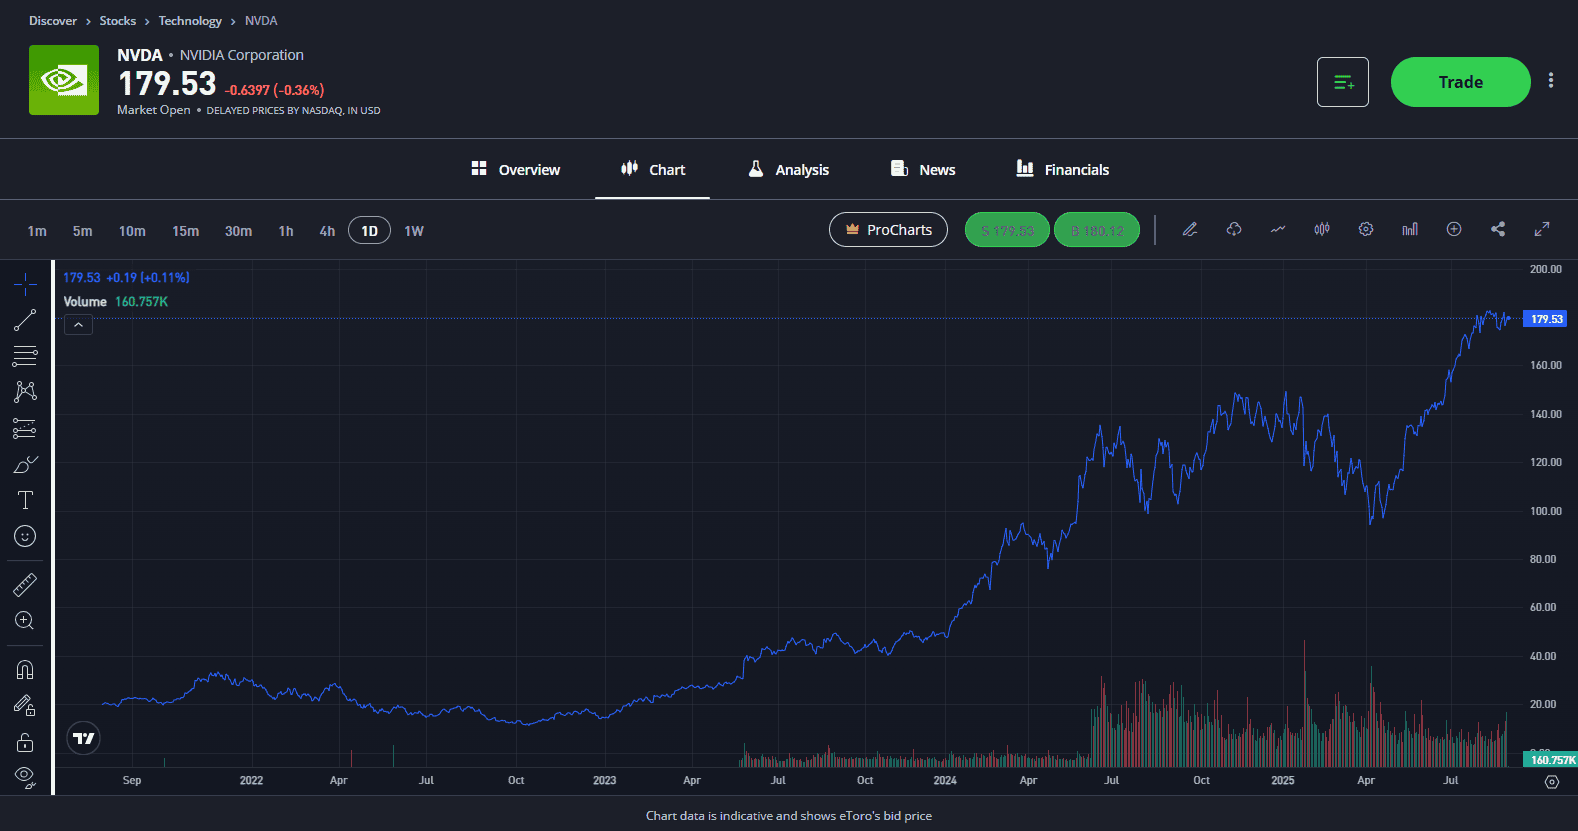This screenshot has width=1578, height=831.
Task: Open the News tab
Action: 923,170
